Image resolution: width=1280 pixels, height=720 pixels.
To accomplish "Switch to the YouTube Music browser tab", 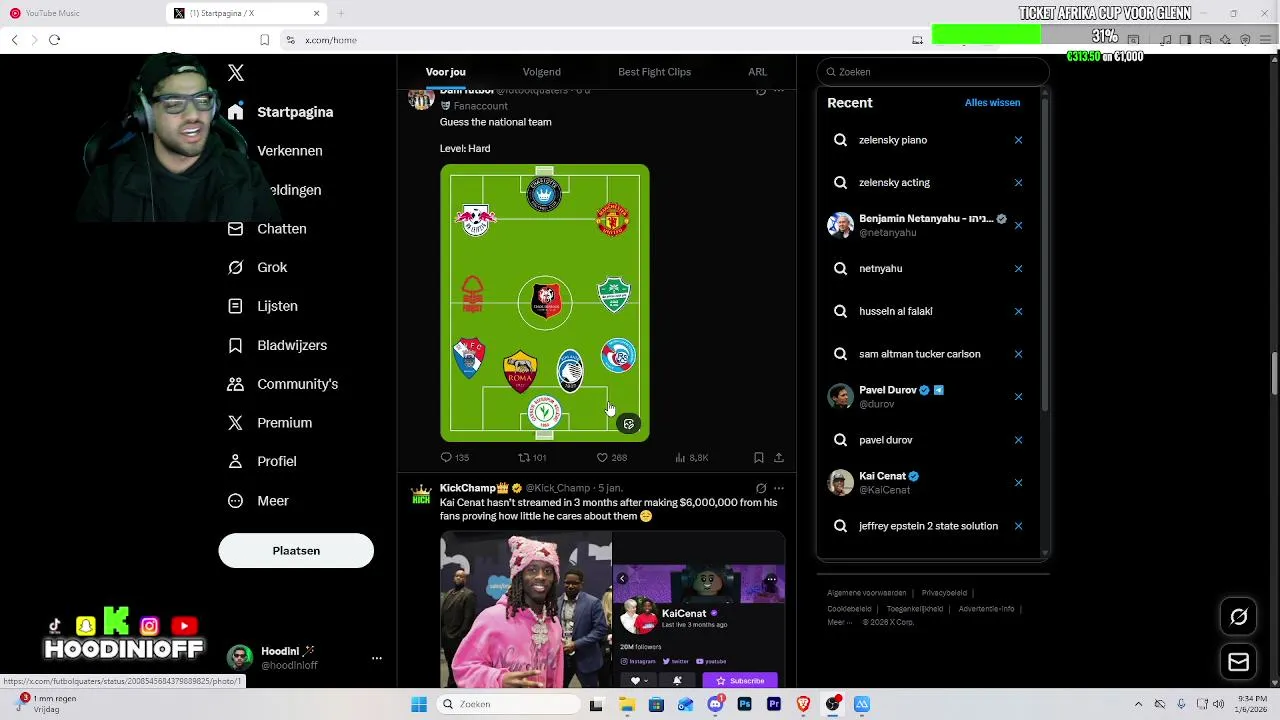I will (80, 13).
